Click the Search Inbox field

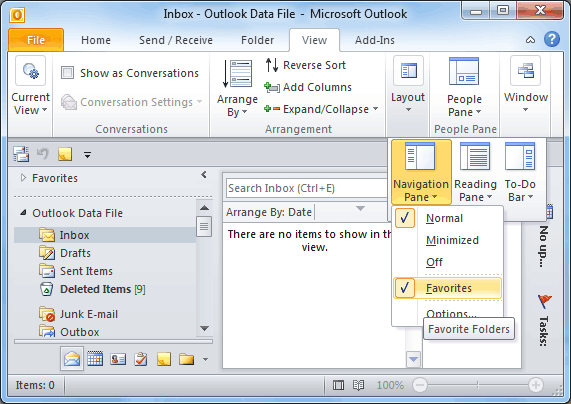(307, 188)
